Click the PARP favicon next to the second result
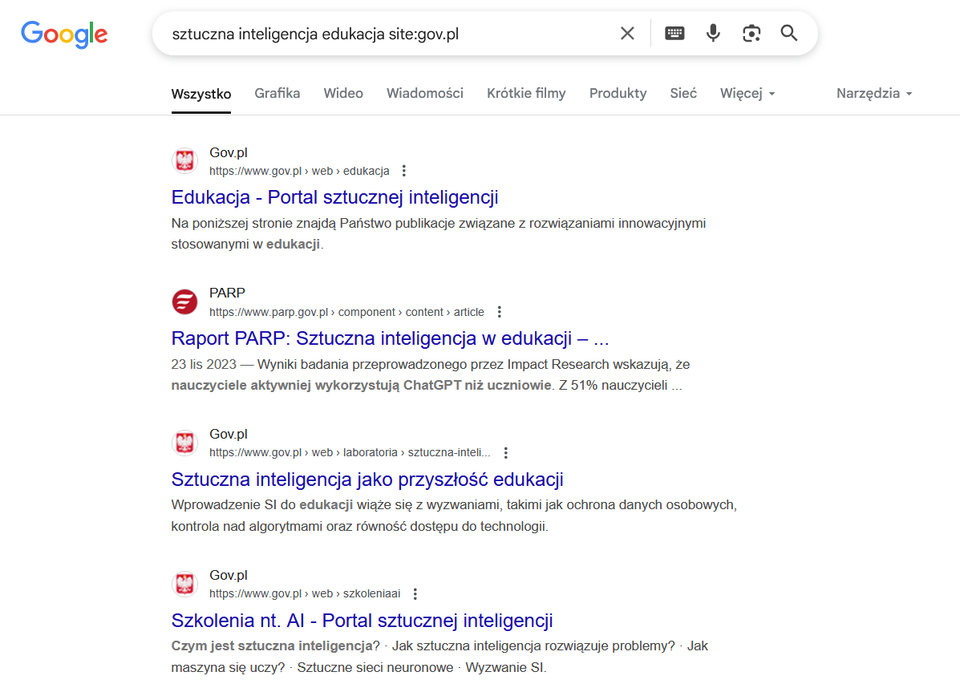 (x=185, y=301)
